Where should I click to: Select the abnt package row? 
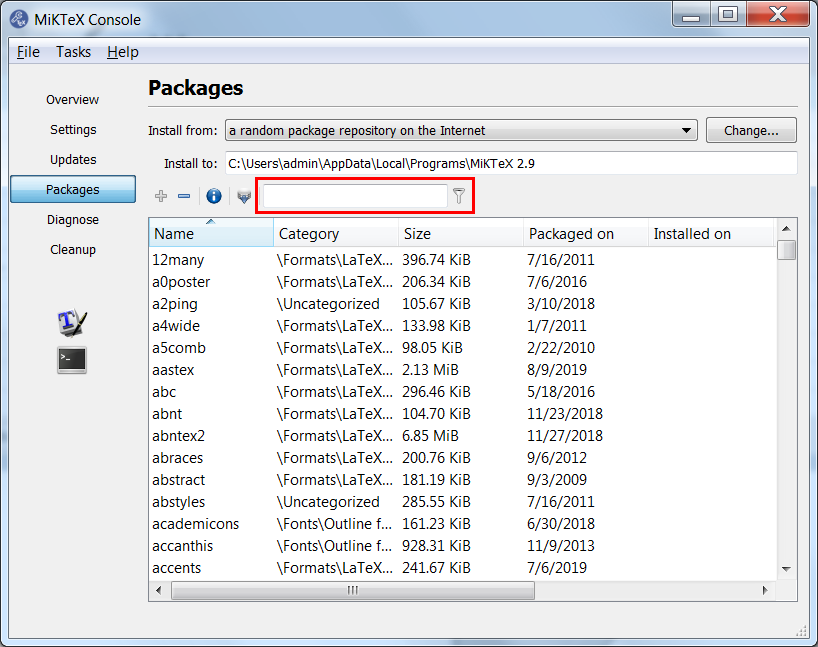[462, 414]
